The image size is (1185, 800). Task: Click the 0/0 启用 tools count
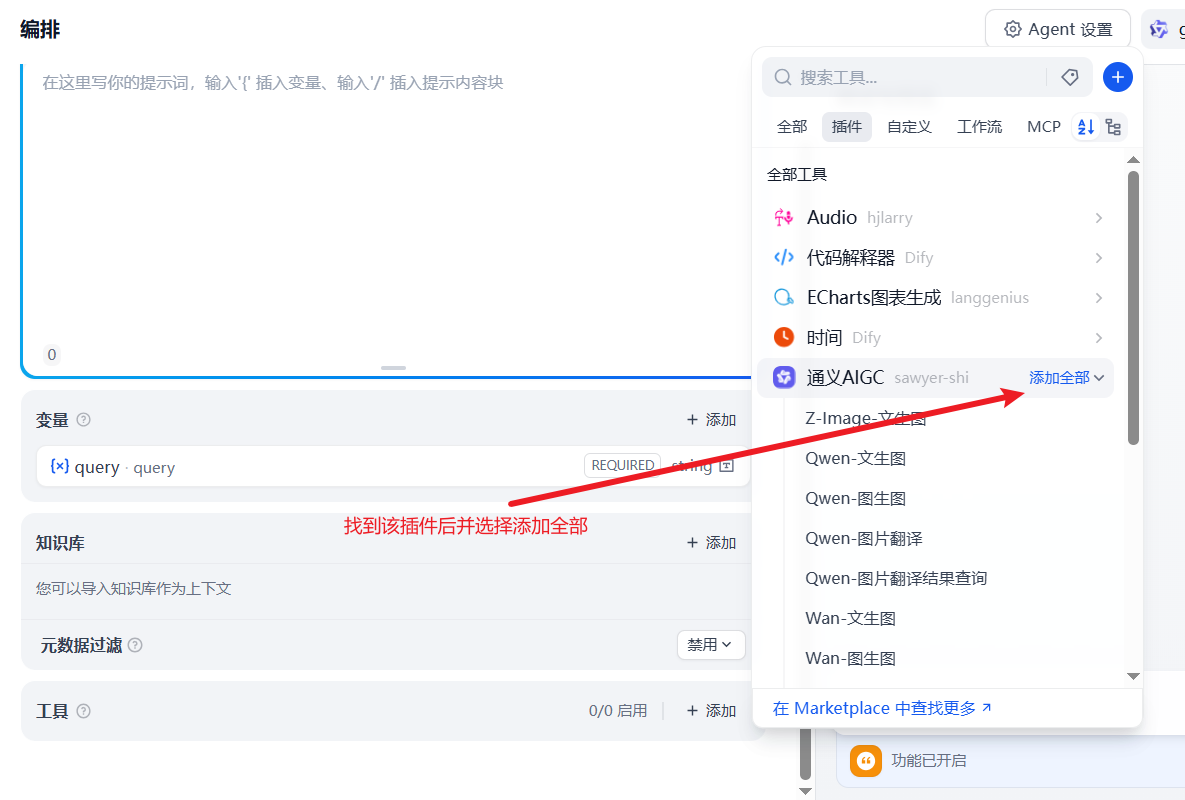(x=617, y=711)
